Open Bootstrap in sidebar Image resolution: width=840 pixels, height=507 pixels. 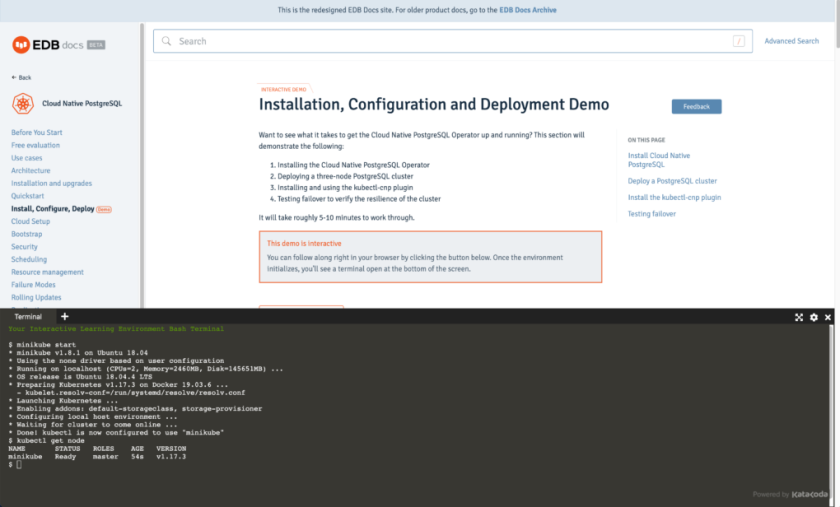tap(26, 234)
